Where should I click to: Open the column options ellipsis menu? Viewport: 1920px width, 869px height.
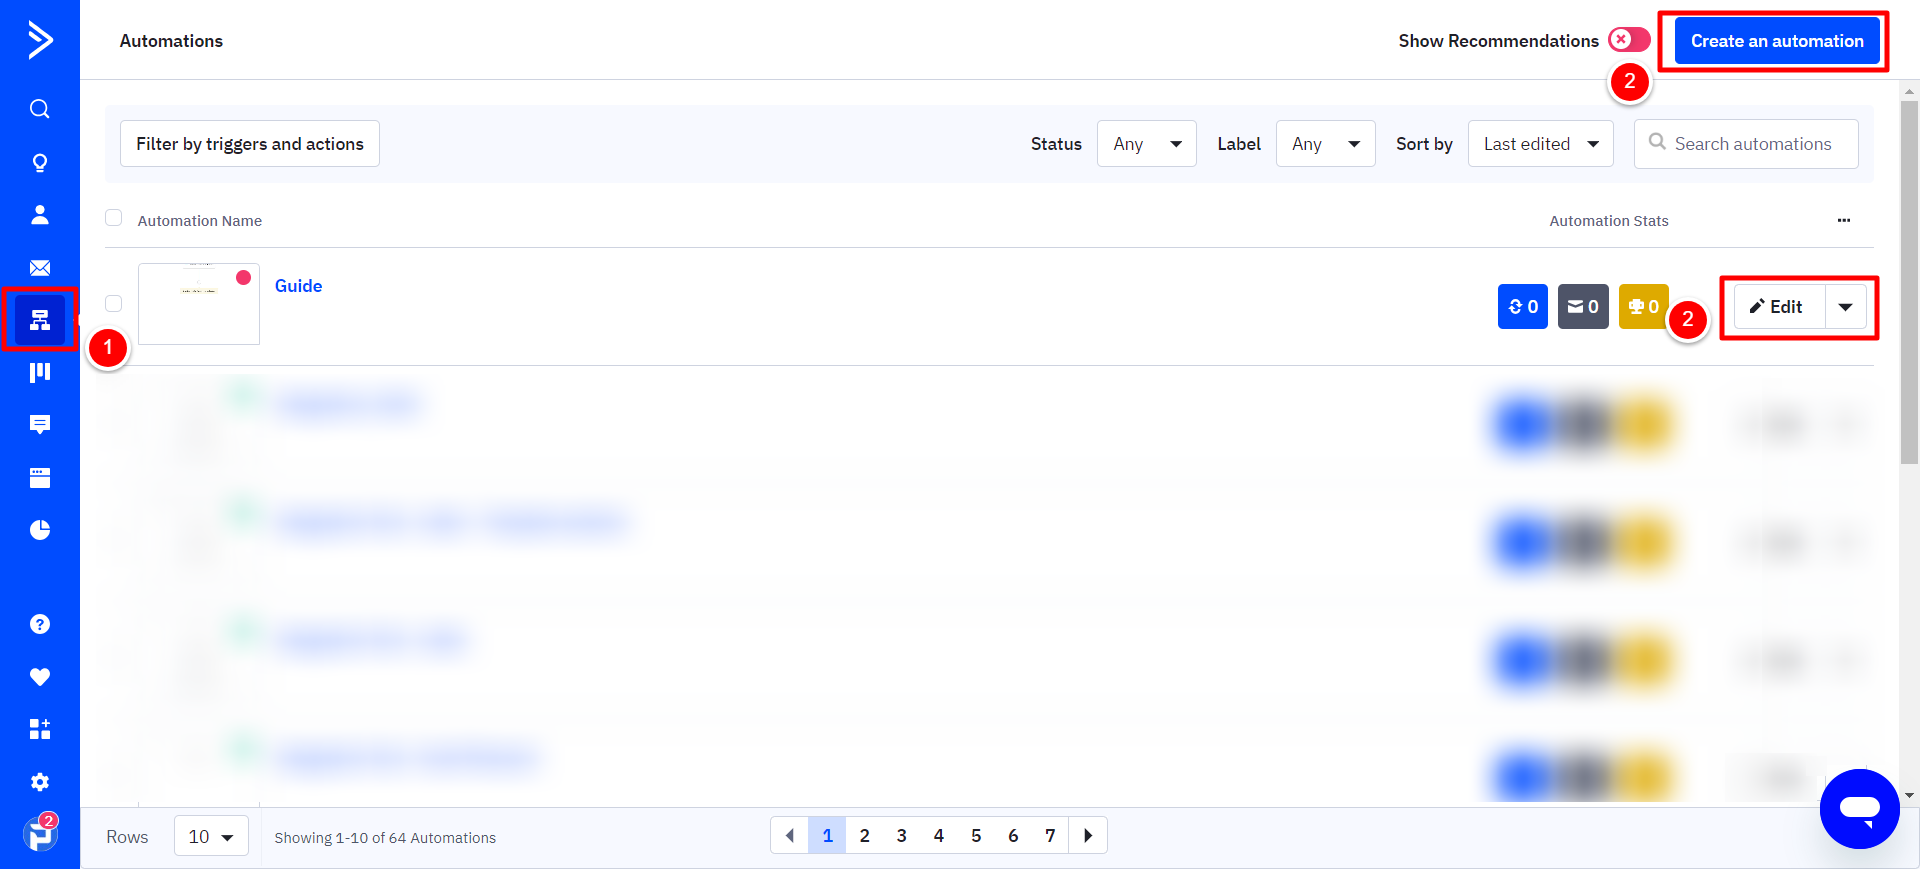coord(1844,220)
